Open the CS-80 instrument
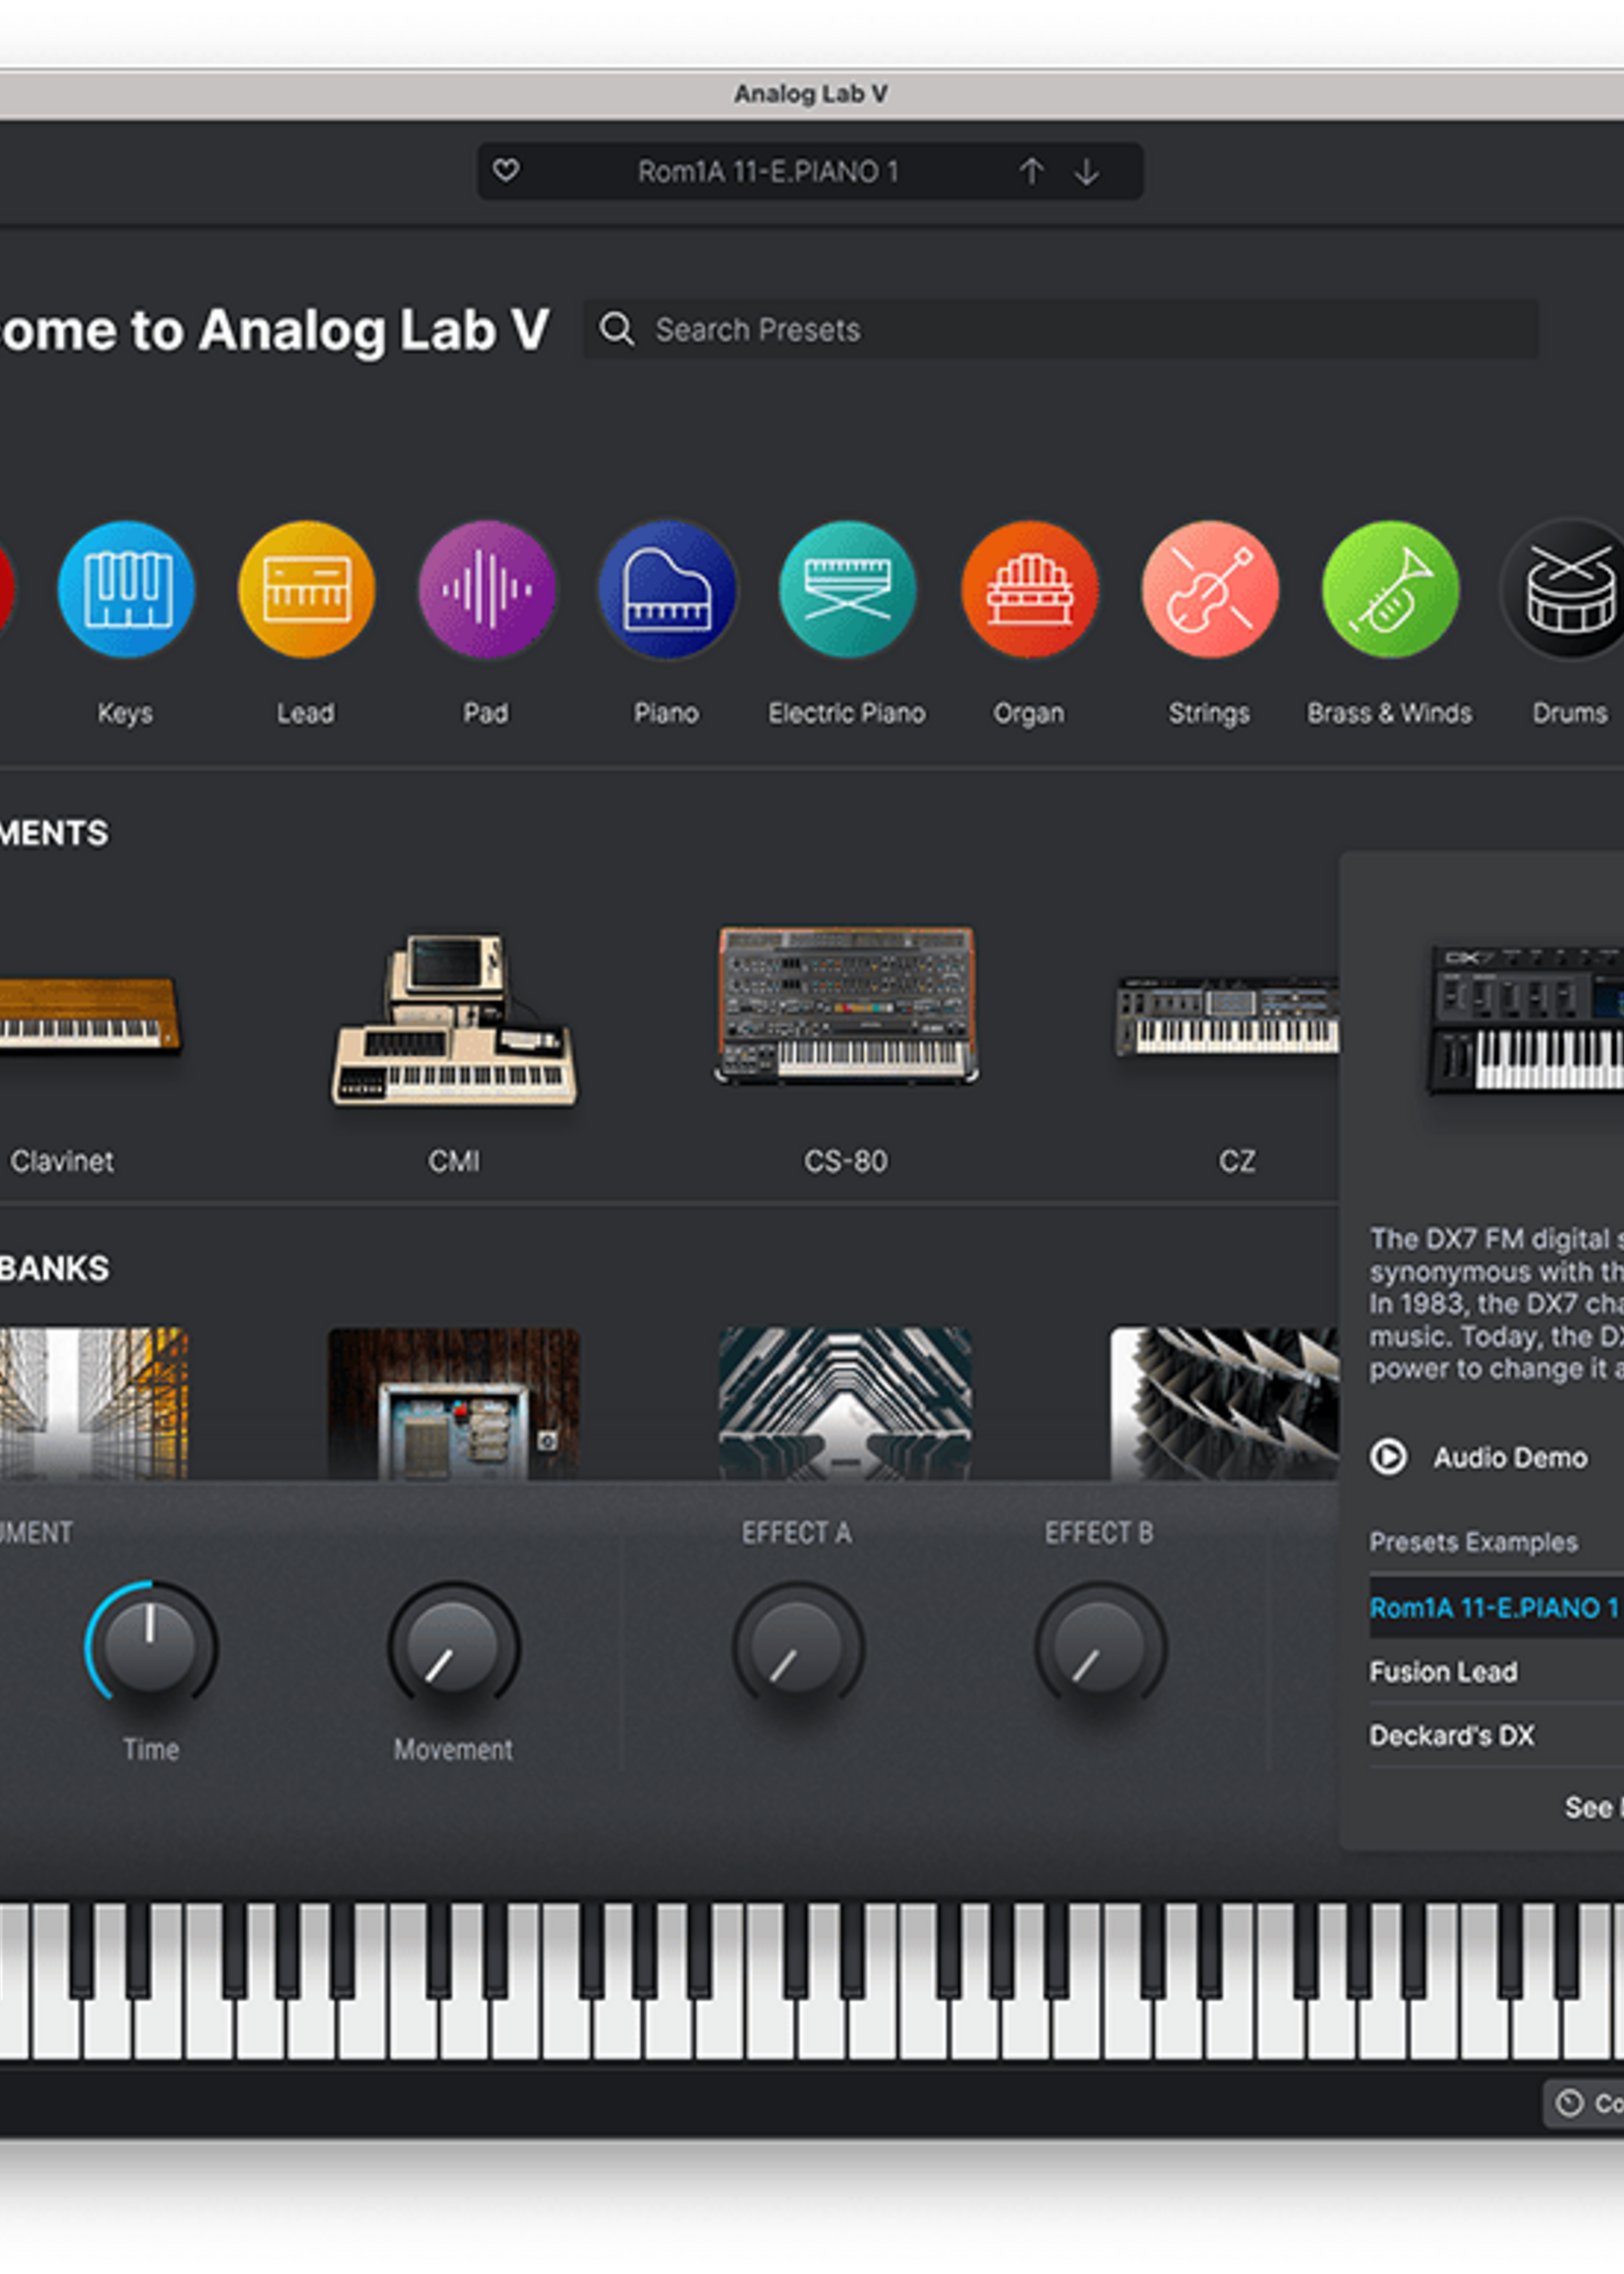 point(846,1005)
